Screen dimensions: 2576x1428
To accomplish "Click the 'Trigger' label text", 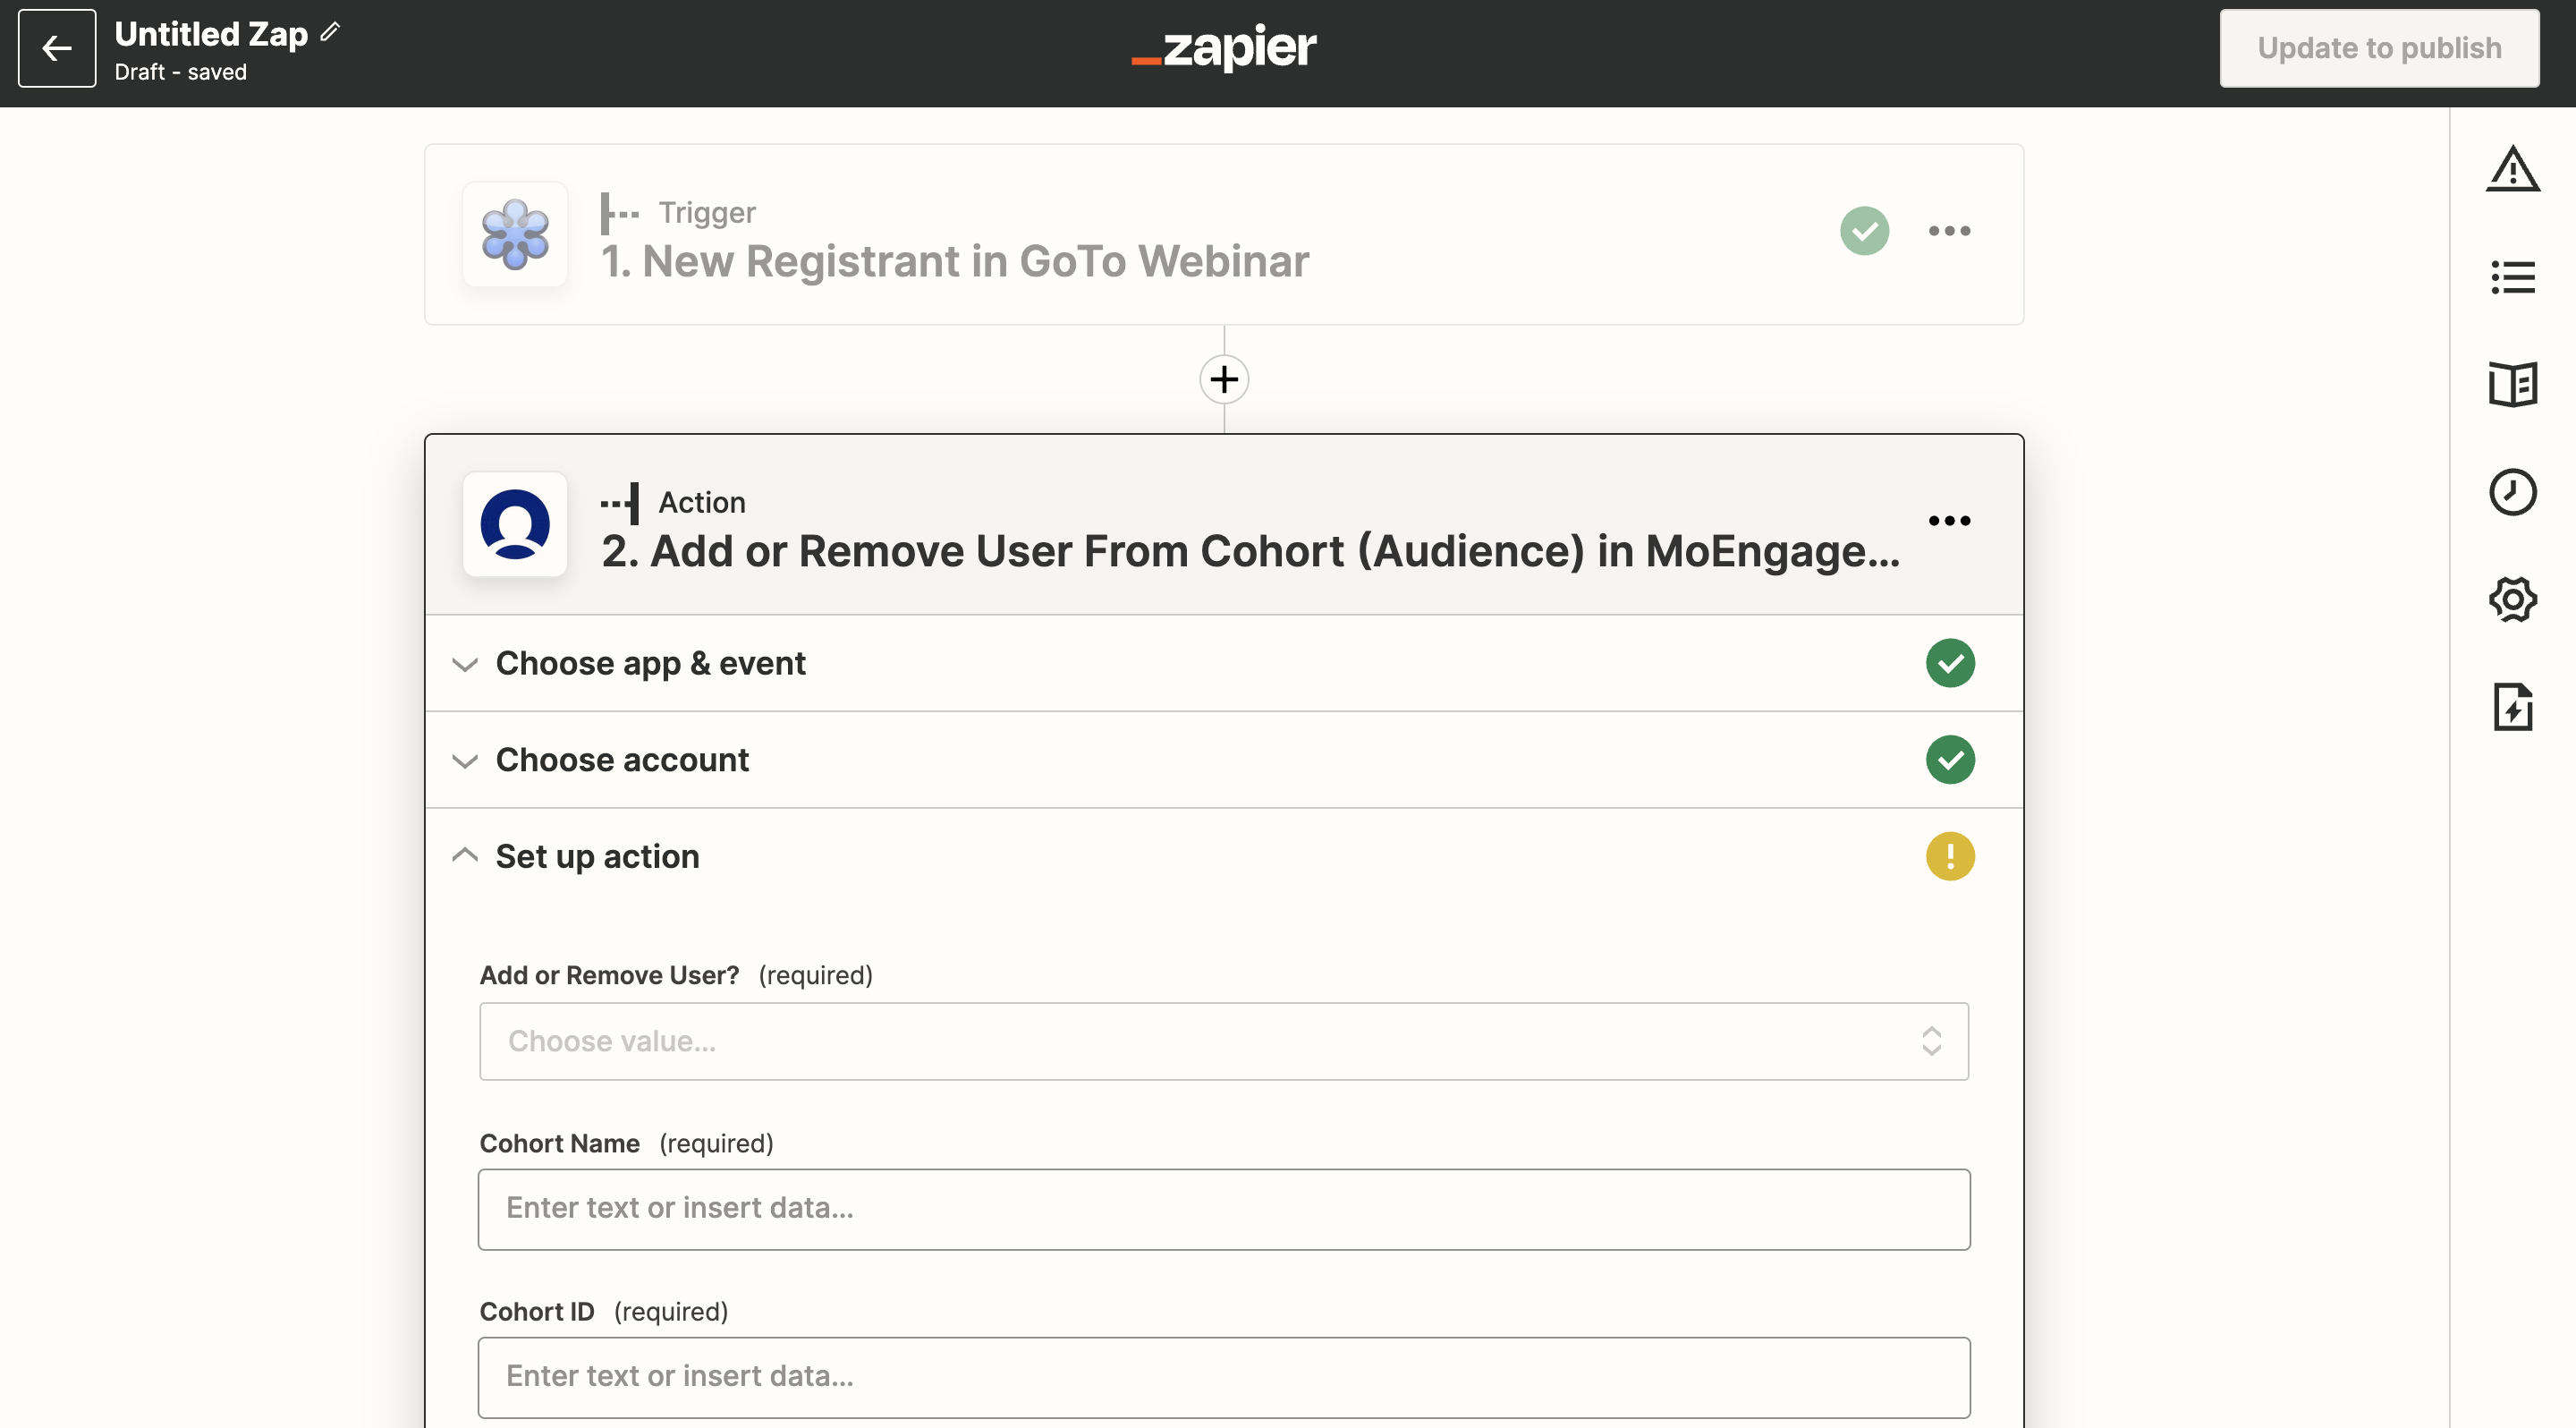I will point(707,212).
